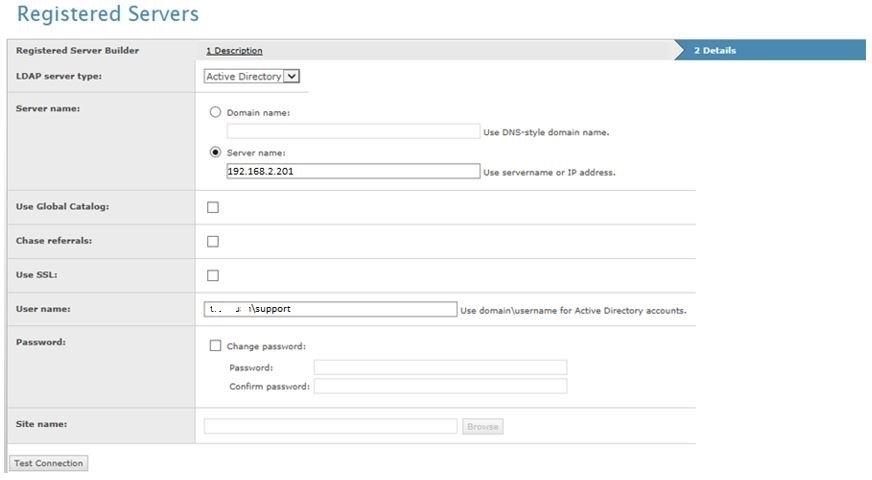
Task: Enable the Use SSL checkbox
Action: (212, 275)
